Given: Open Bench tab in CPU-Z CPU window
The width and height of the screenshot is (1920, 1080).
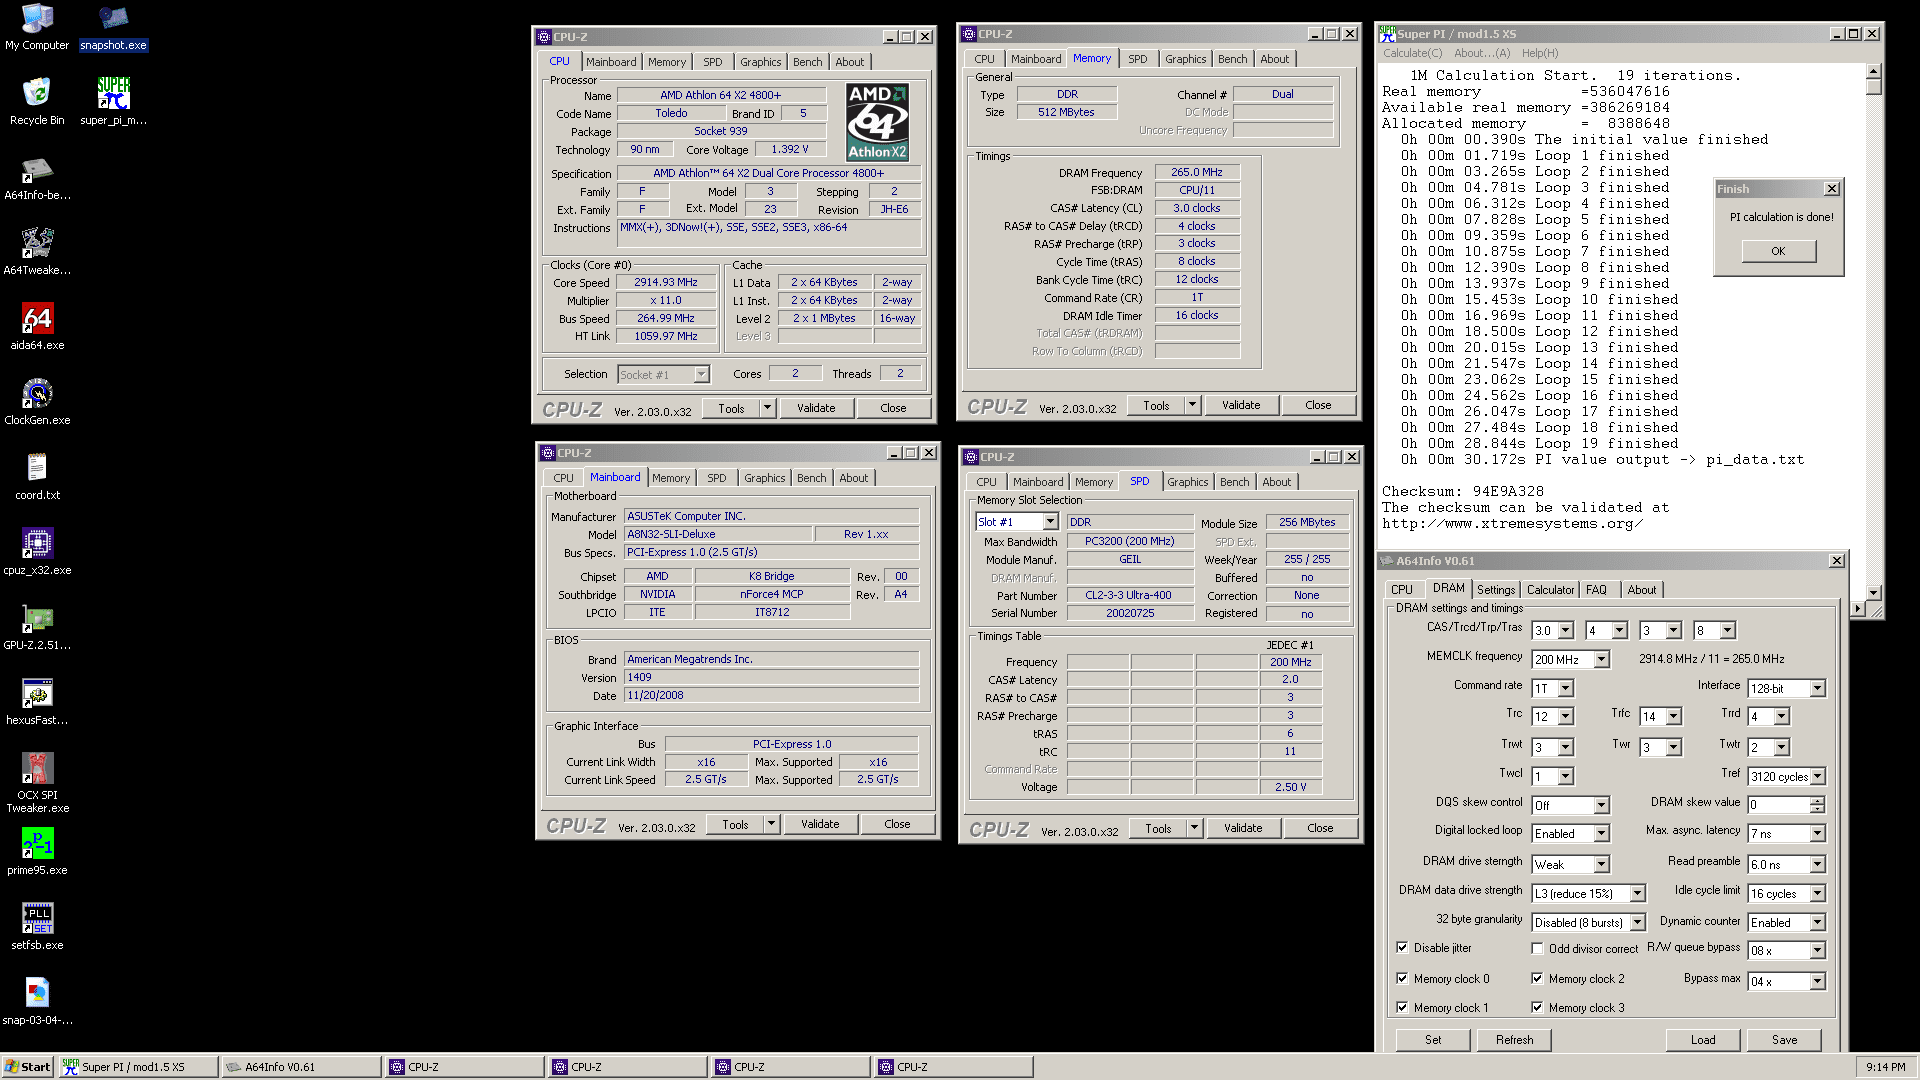Looking at the screenshot, I should click(807, 62).
